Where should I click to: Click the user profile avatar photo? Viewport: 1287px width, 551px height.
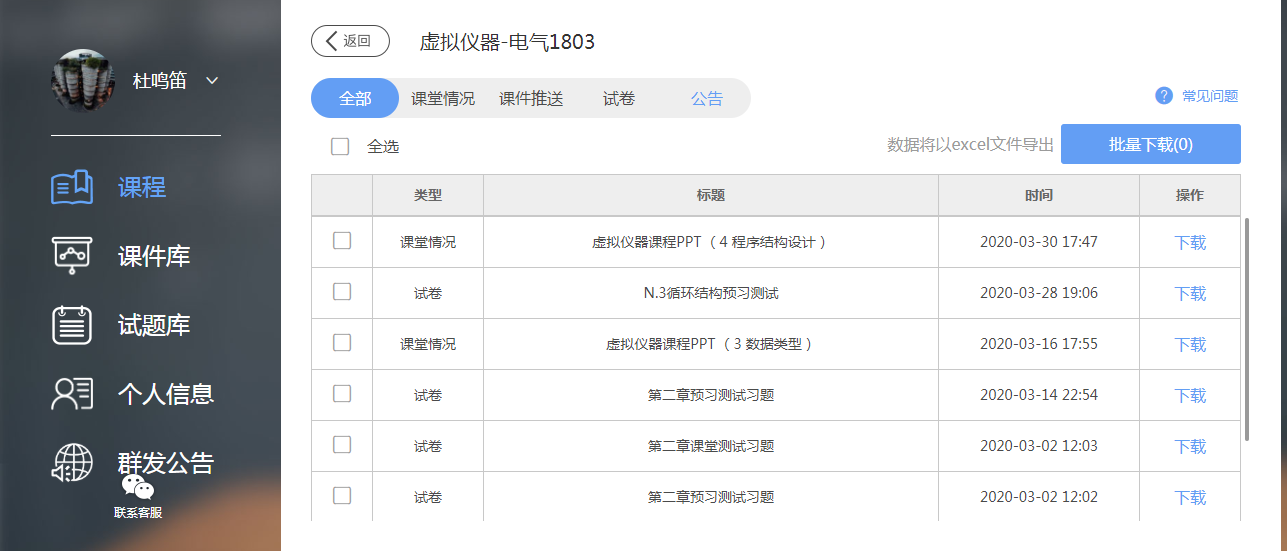coord(82,81)
